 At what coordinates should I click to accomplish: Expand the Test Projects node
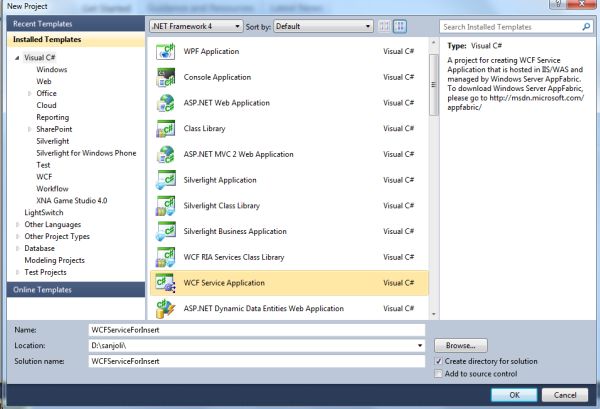(x=17, y=272)
